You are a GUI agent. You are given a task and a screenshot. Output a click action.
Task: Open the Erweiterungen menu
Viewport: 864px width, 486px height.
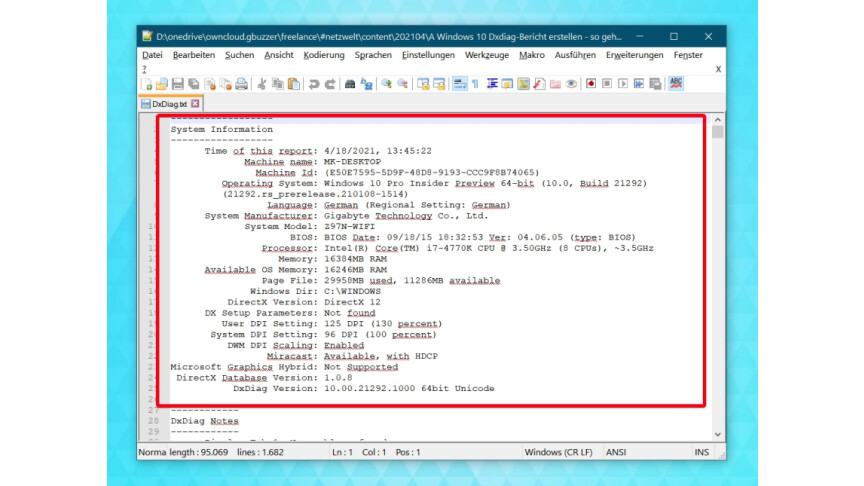coord(635,55)
